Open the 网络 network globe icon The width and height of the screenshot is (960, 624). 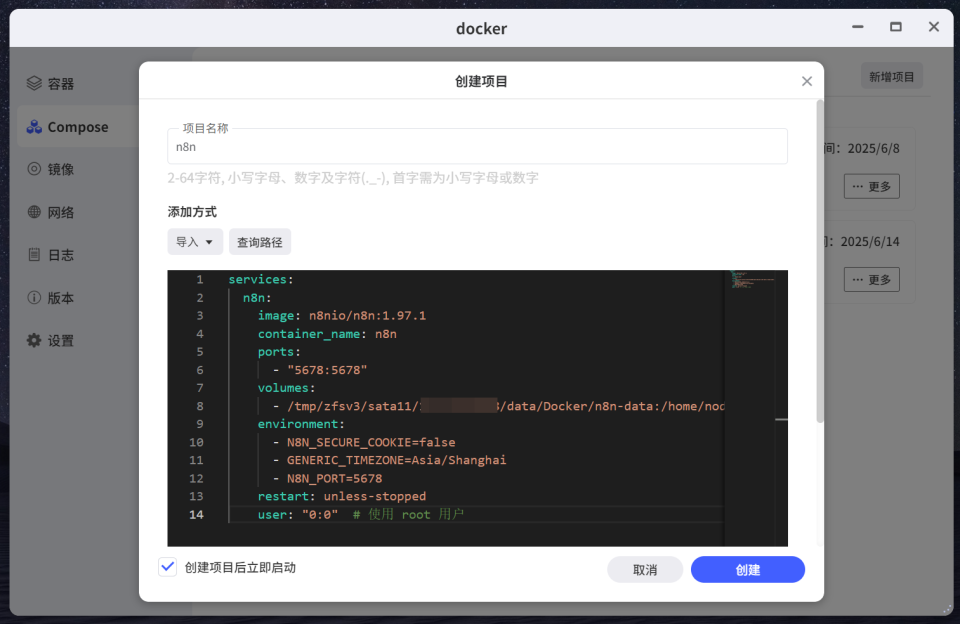tap(34, 212)
